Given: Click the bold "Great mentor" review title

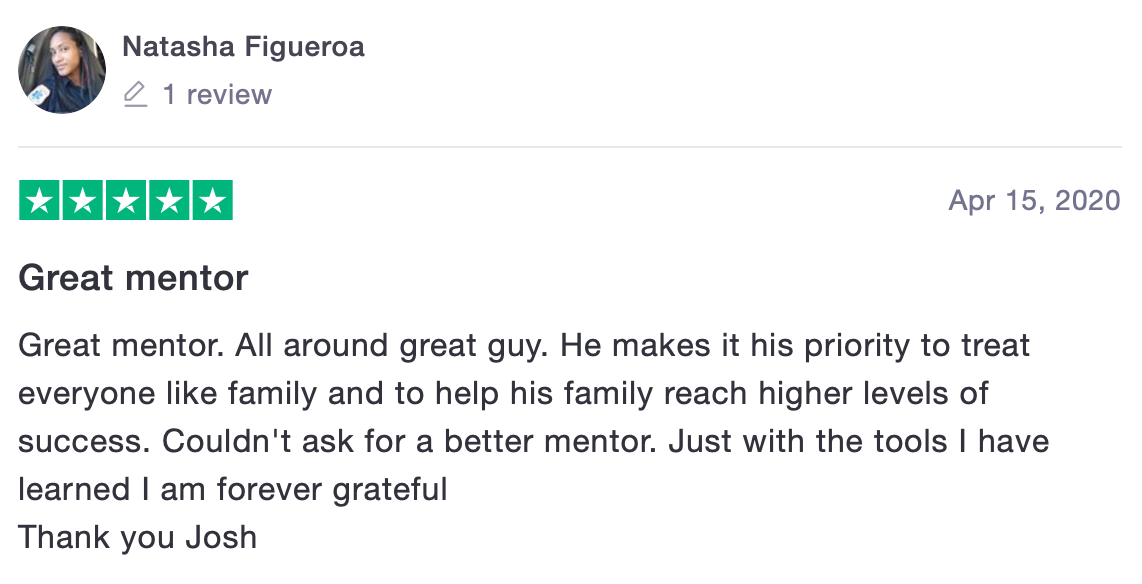Looking at the screenshot, I should (133, 277).
